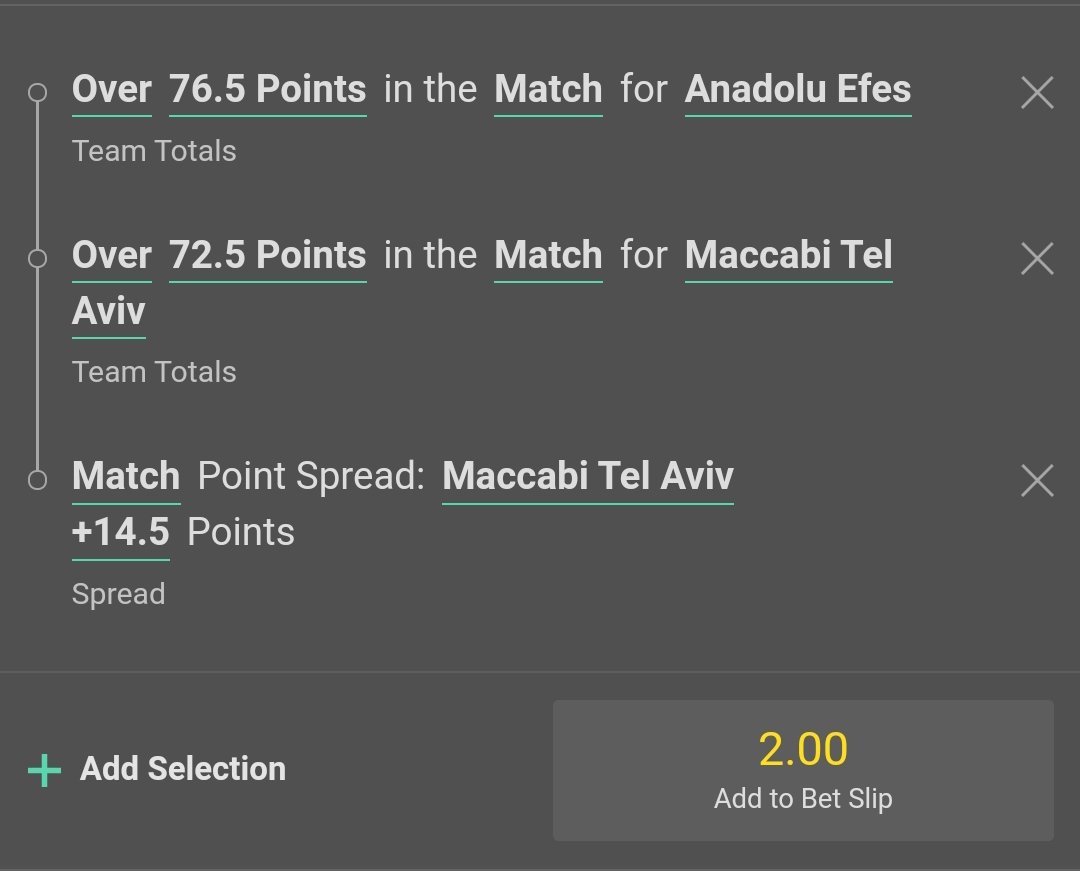1080x871 pixels.
Task: Change the Match period in 72.5 Points selection
Action: point(548,256)
